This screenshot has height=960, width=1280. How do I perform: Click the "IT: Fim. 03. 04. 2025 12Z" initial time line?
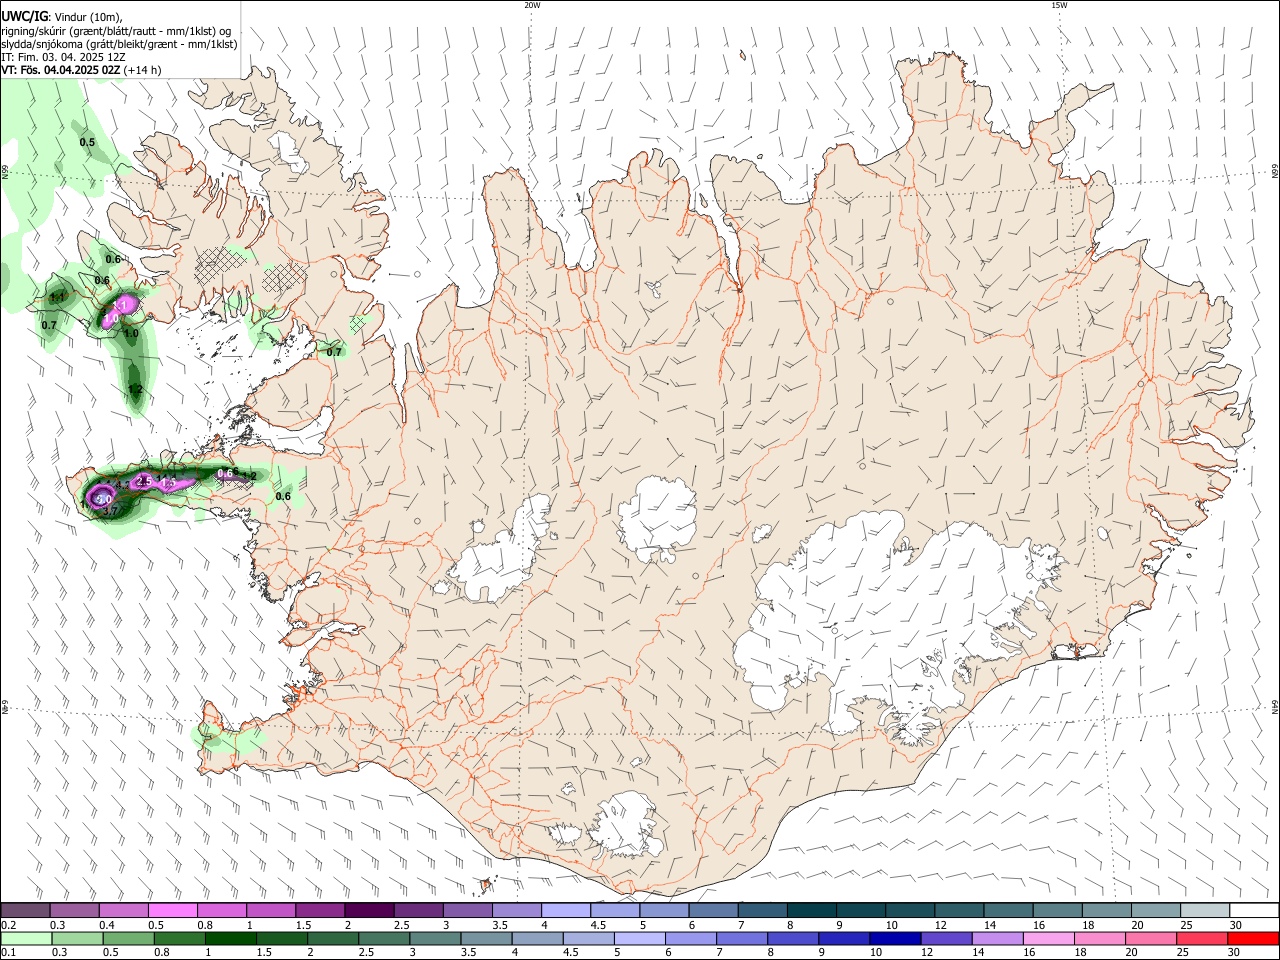[x=63, y=57]
